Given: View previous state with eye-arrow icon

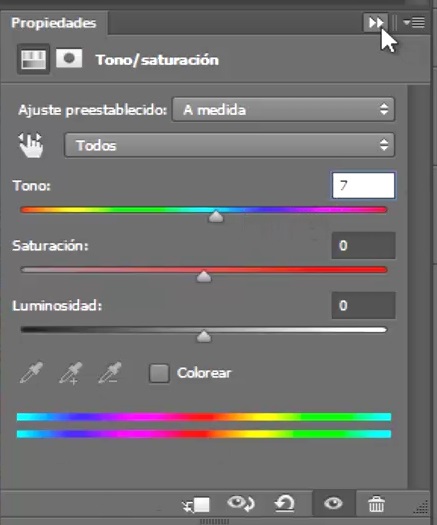Looking at the screenshot, I should pos(241,504).
